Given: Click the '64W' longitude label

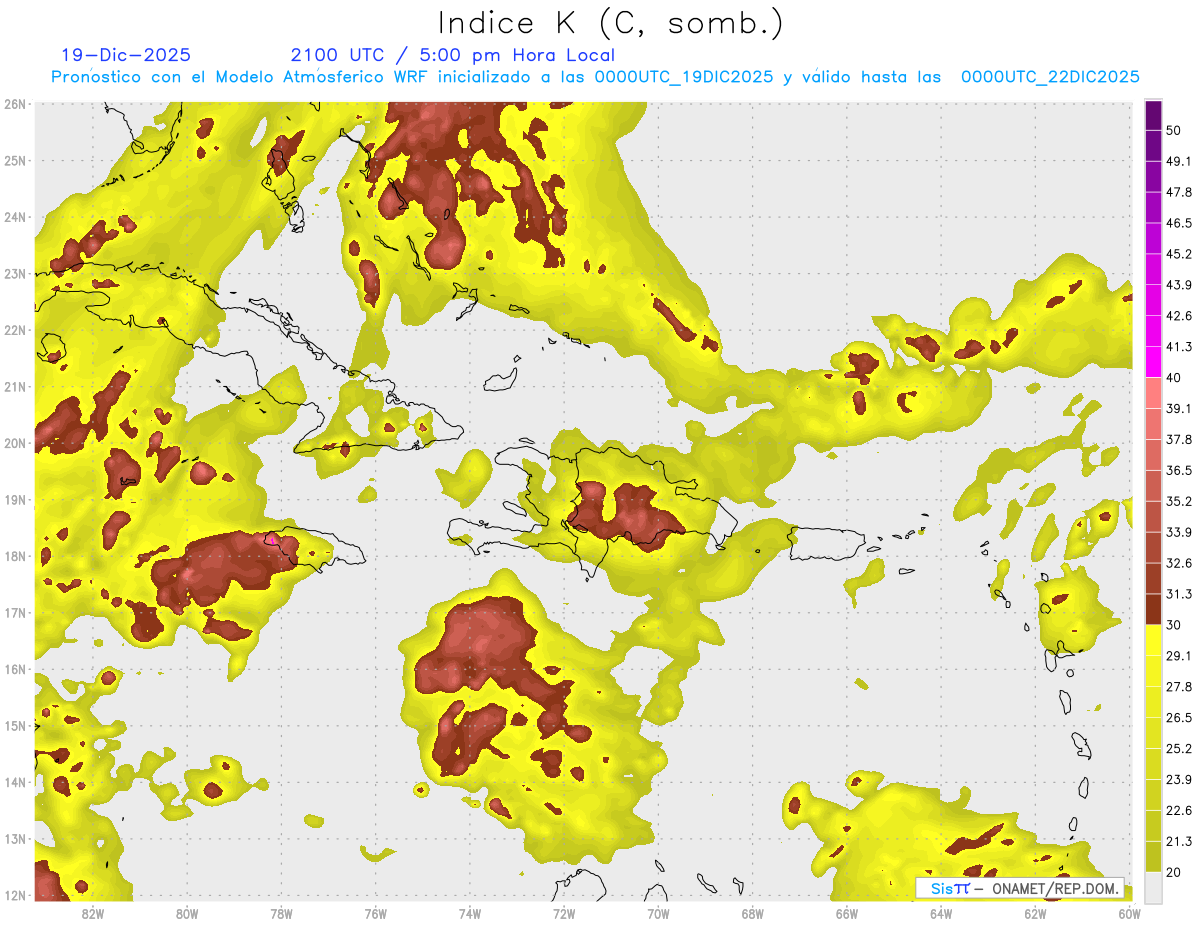Looking at the screenshot, I should point(941,913).
